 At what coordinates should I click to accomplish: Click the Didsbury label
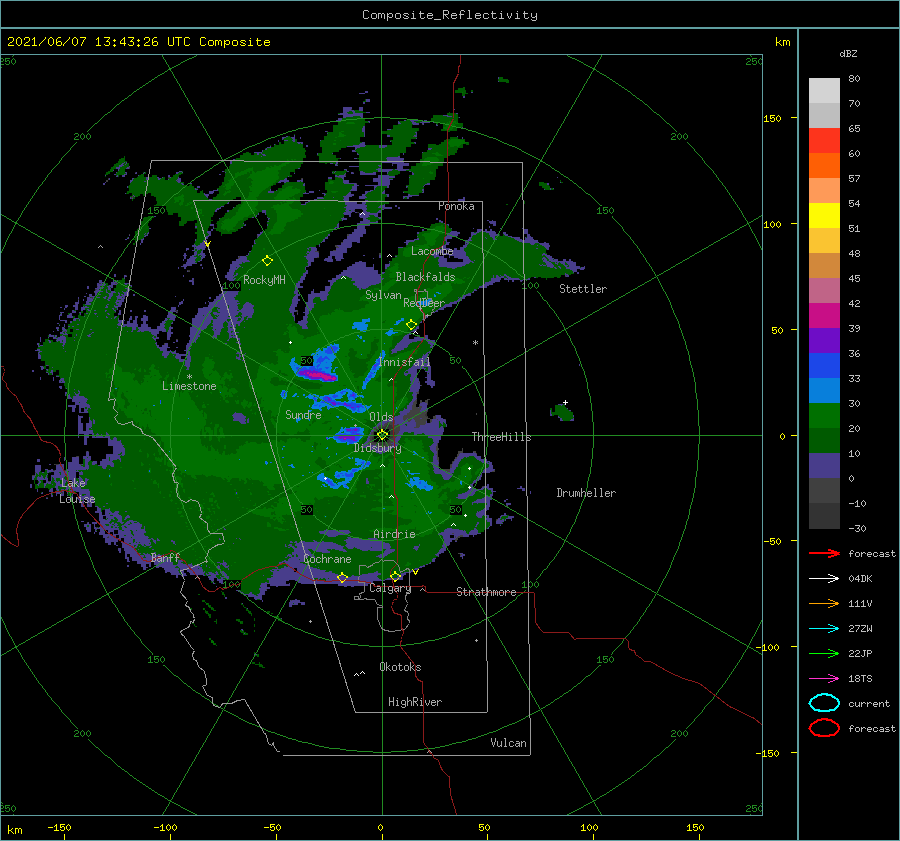tap(378, 448)
